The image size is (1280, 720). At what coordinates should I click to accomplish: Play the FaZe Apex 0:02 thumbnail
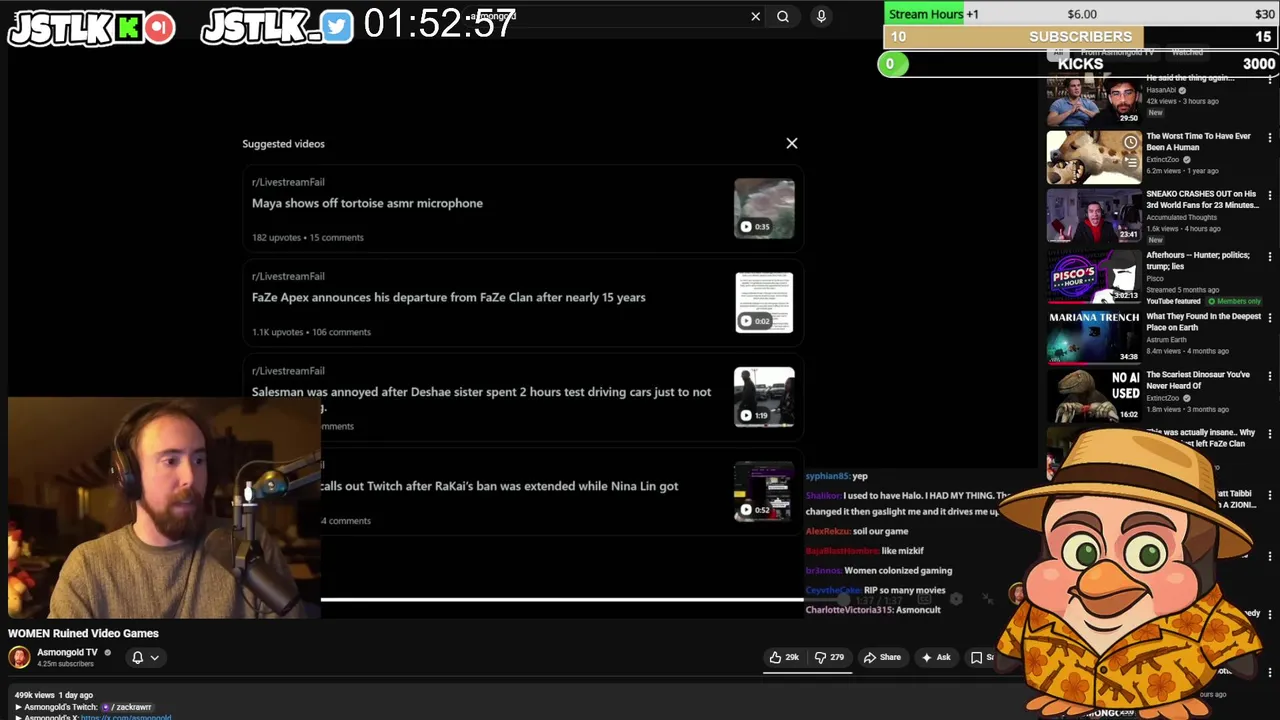[764, 302]
